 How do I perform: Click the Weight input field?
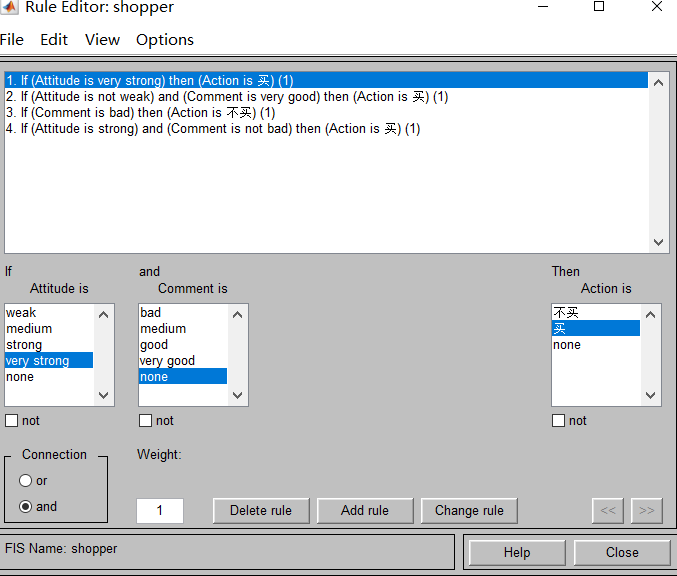click(160, 511)
